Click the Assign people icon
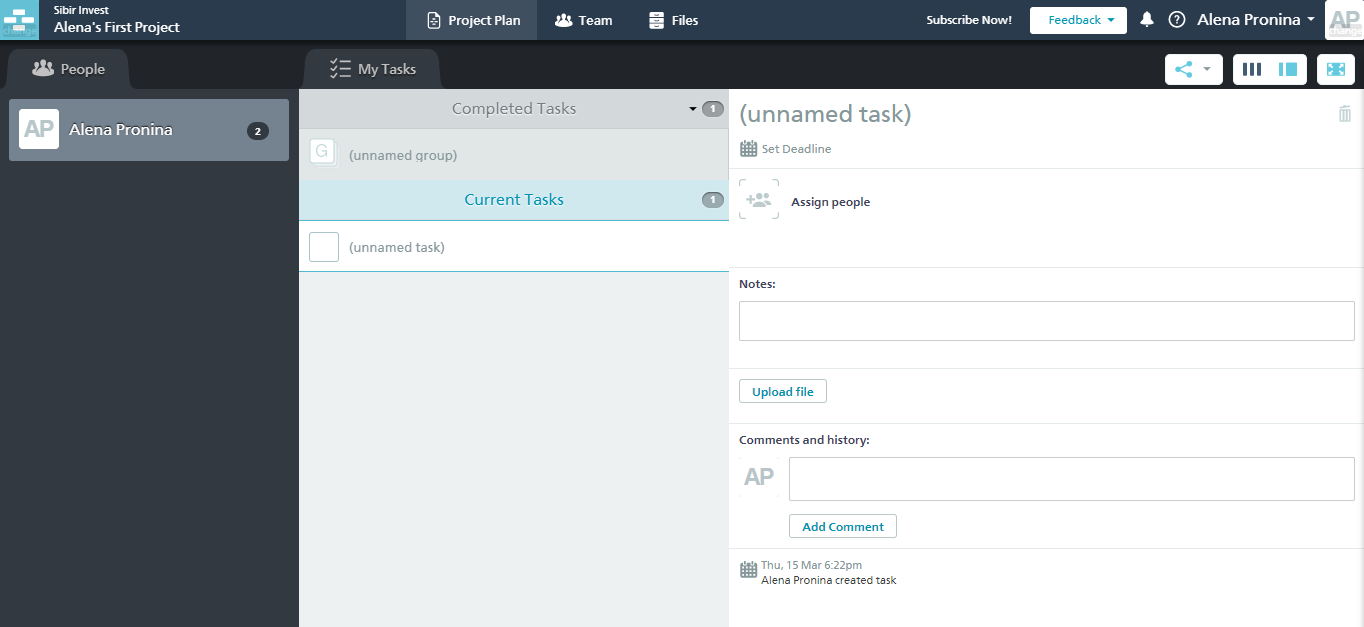The image size is (1364, 627). (759, 200)
